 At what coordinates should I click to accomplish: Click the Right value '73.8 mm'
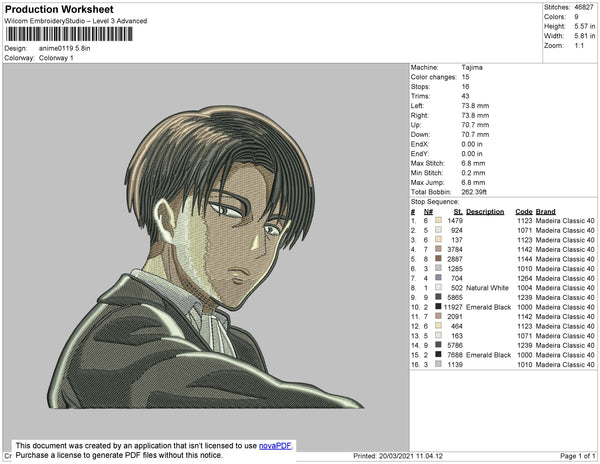click(x=475, y=115)
